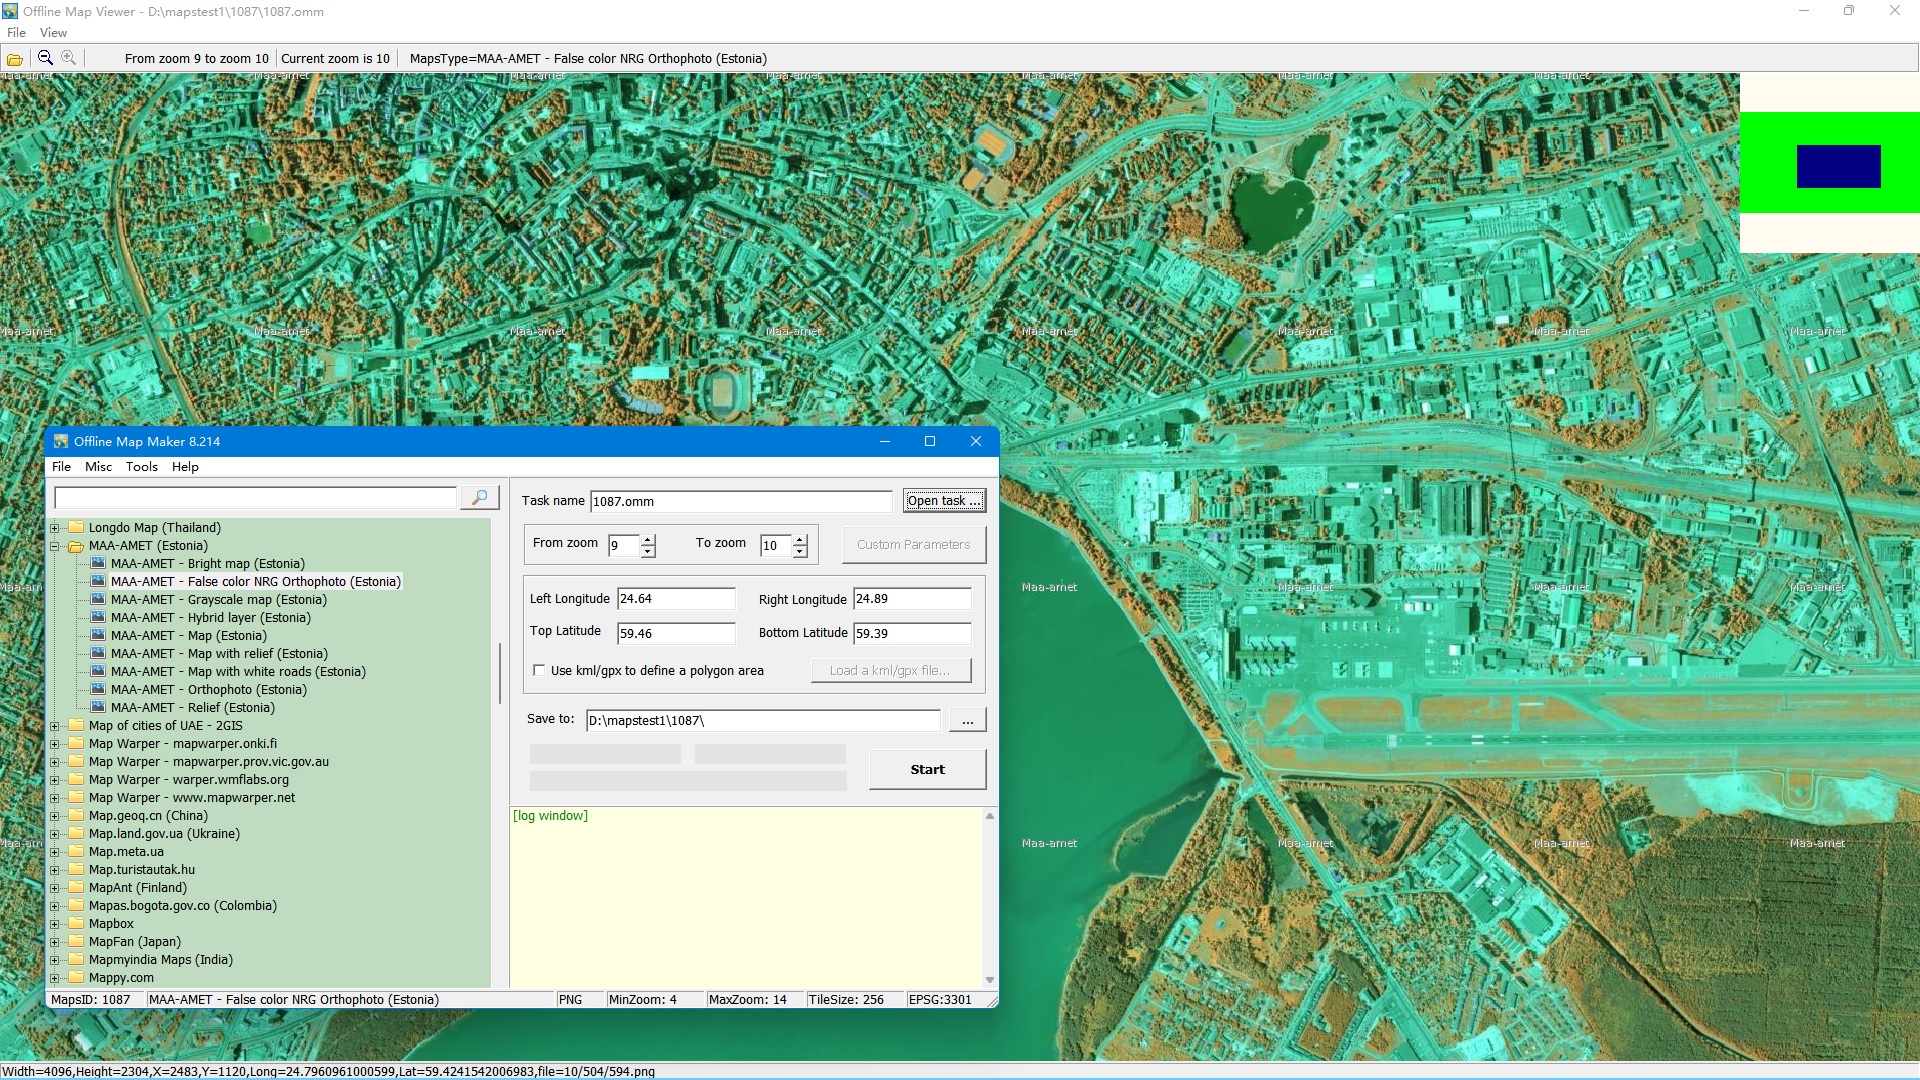Click the Open task ... button
Viewport: 1920px width, 1080px height.
[x=944, y=501]
